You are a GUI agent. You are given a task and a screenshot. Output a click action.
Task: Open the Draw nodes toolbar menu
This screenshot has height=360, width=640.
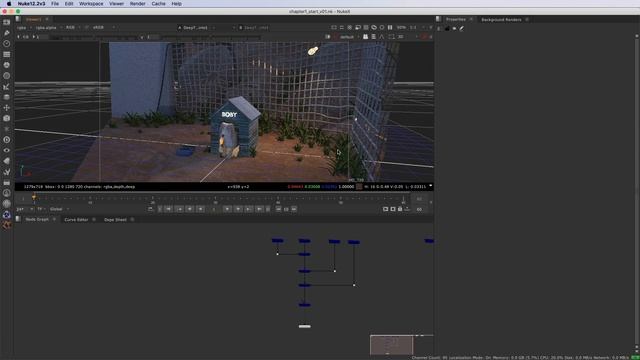[x=7, y=33]
